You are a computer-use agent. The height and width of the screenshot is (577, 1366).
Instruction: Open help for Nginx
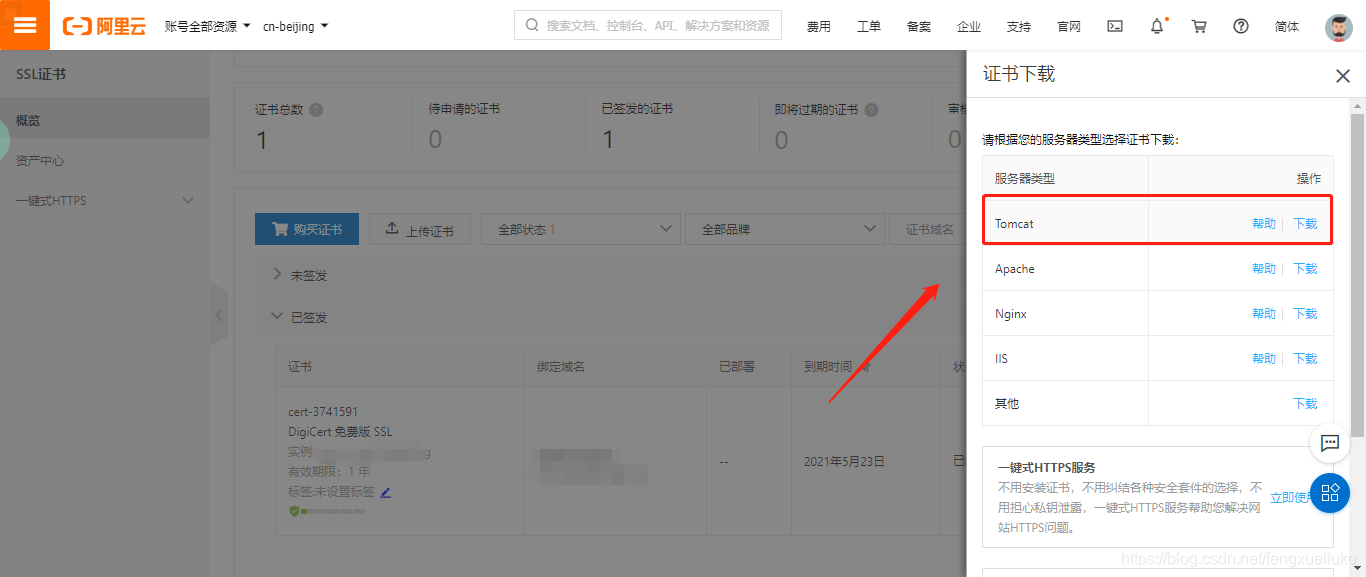(1264, 314)
